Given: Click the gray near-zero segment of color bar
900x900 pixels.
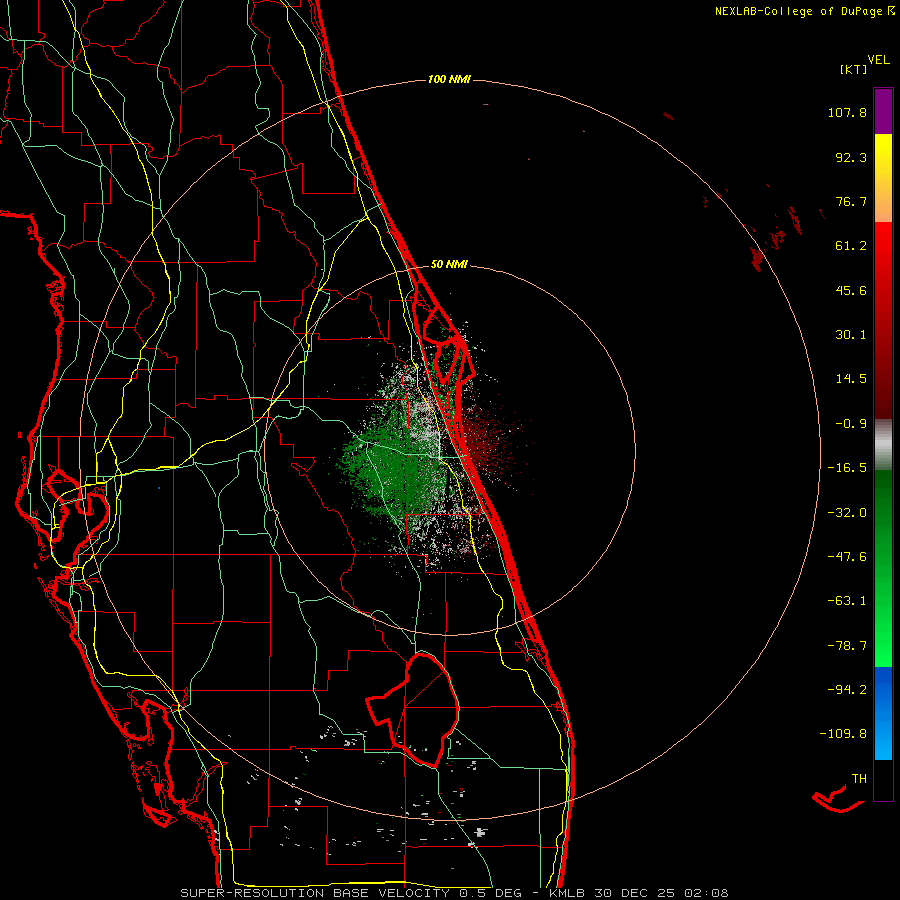Looking at the screenshot, I should pyautogui.click(x=883, y=445).
